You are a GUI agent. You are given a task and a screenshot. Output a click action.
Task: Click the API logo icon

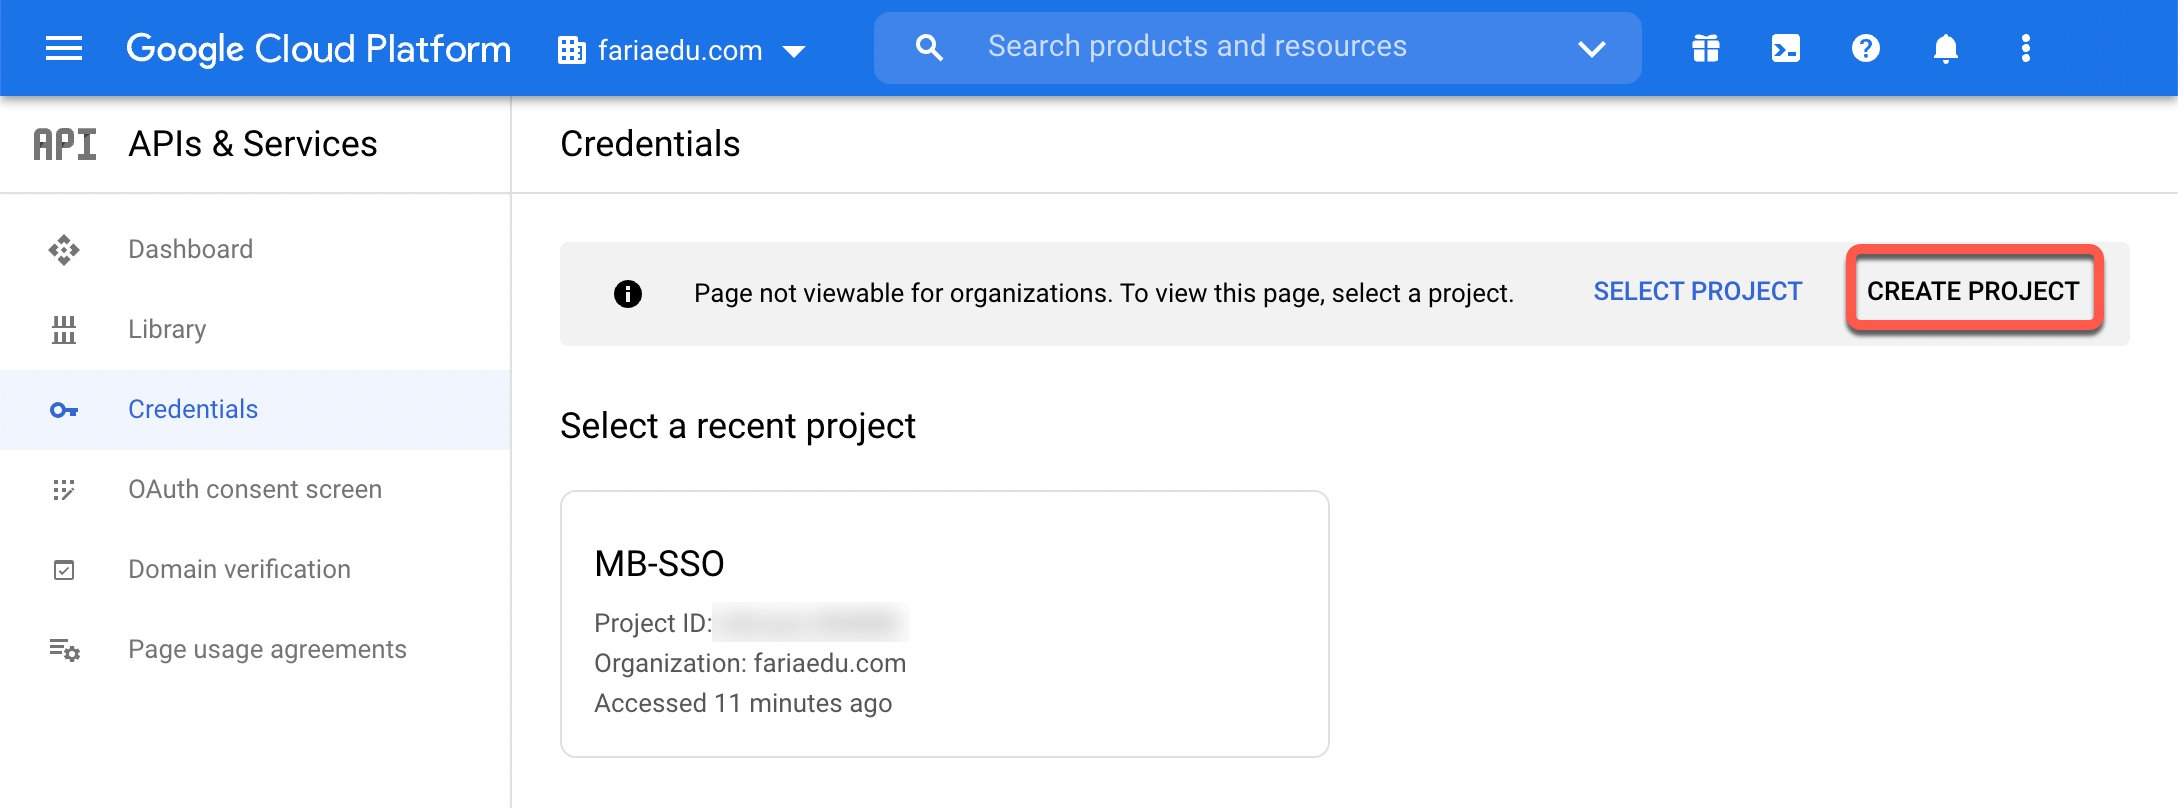65,144
